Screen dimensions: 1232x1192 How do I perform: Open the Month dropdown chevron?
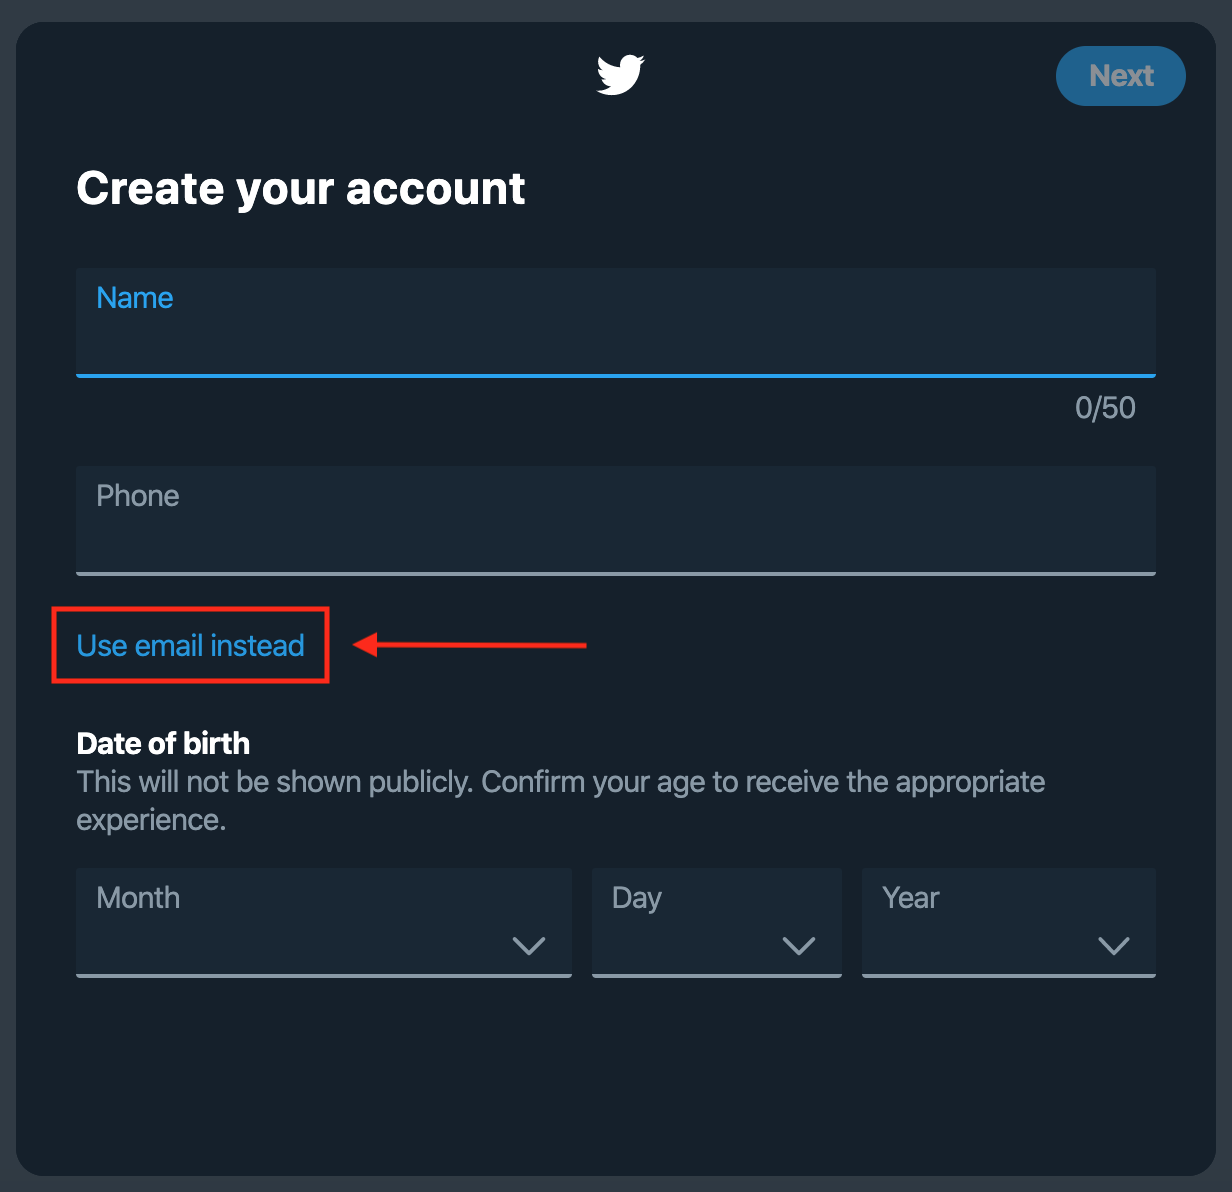[x=529, y=946]
